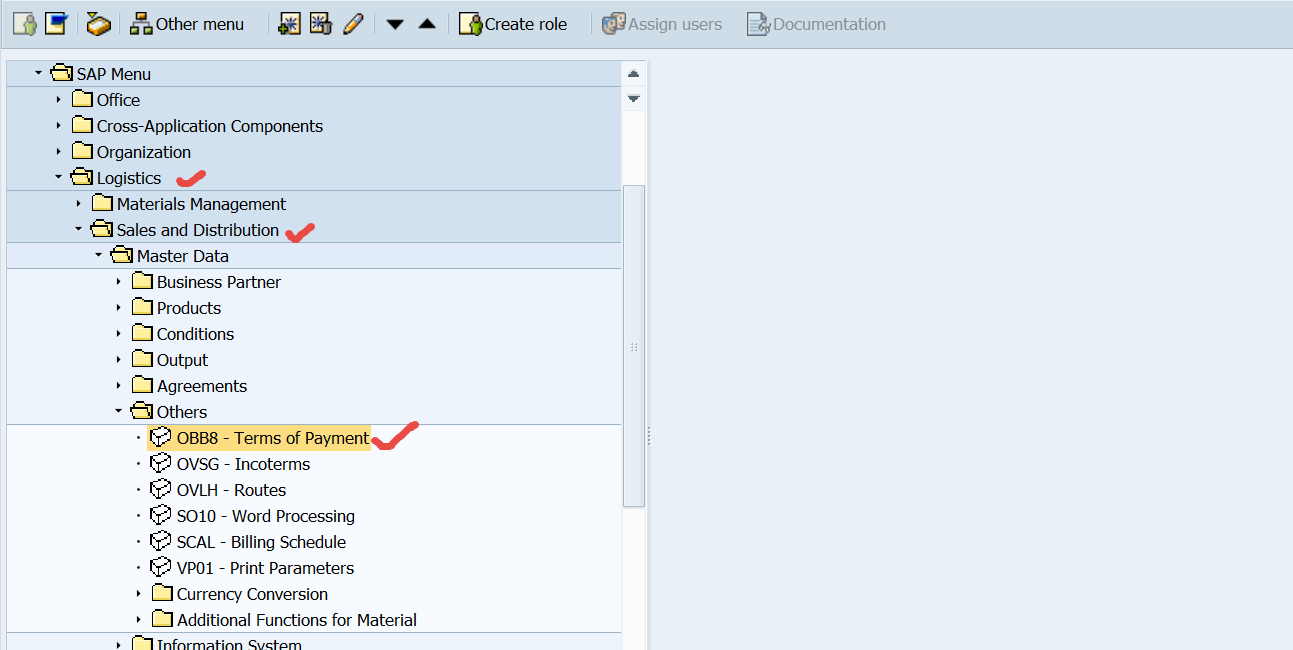
Task: Click the Delete favorites icon
Action: coord(320,23)
